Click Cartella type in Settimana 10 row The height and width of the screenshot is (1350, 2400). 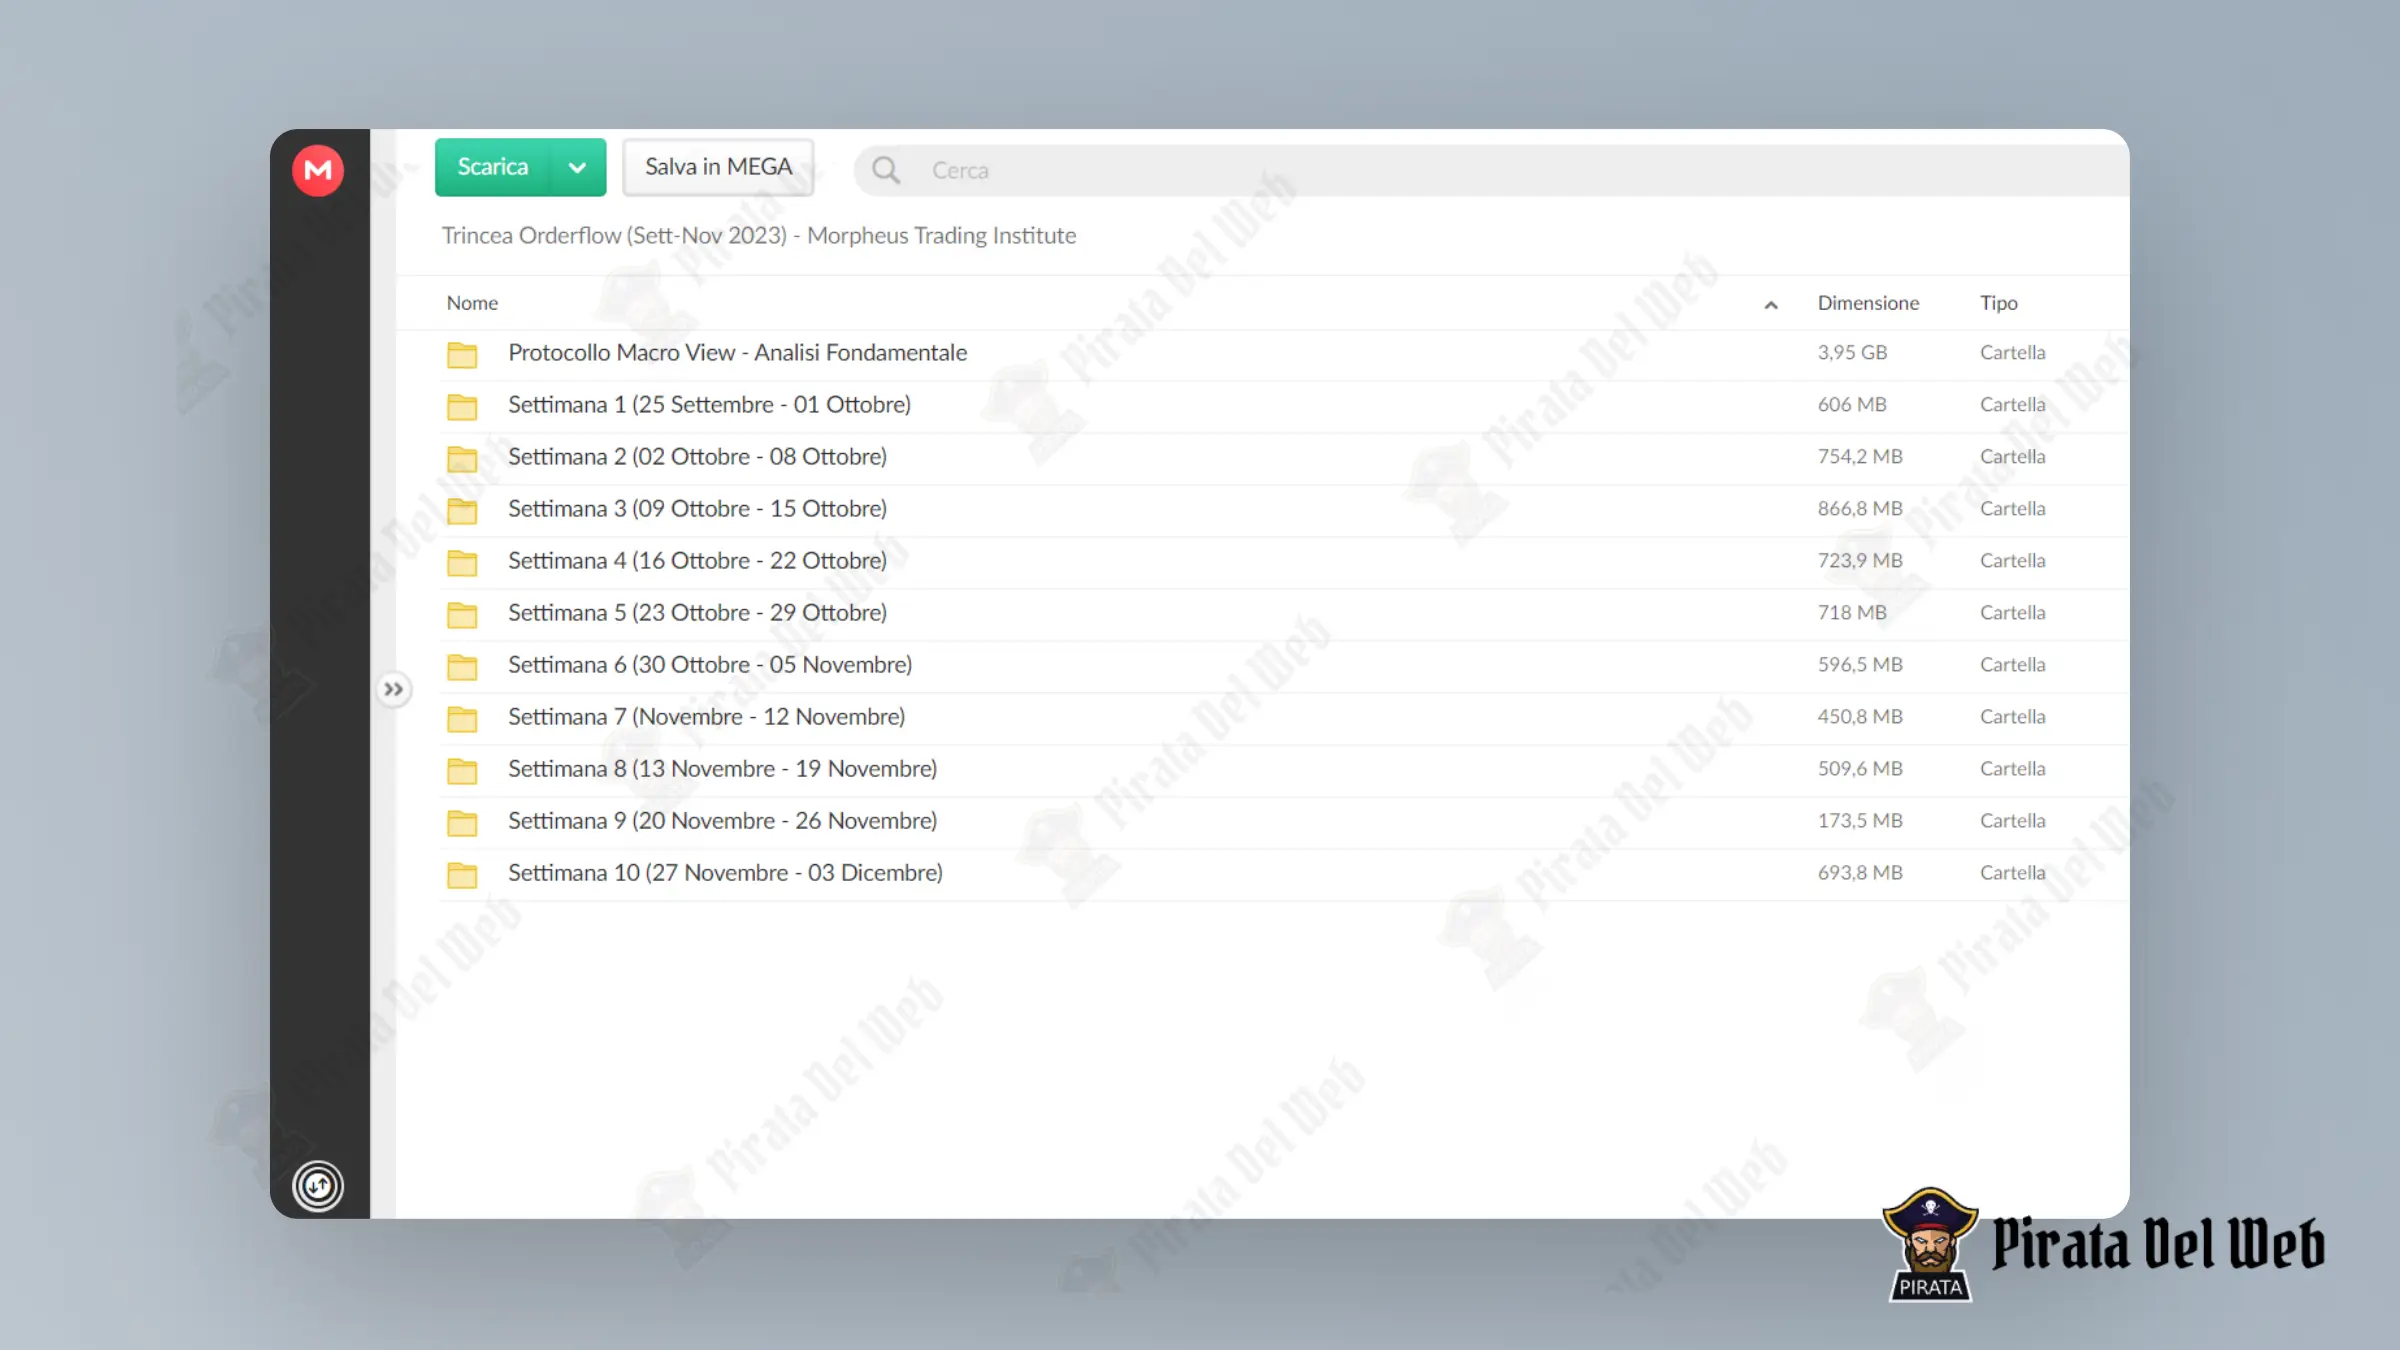pyautogui.click(x=2012, y=873)
